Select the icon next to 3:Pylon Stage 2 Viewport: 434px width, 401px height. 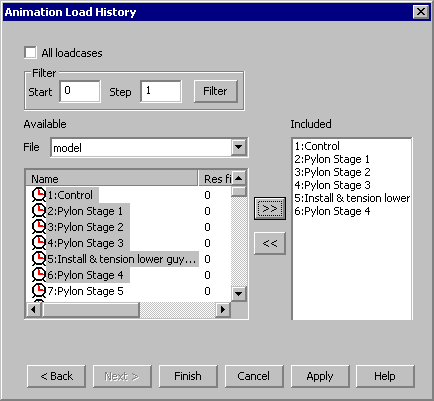click(39, 227)
